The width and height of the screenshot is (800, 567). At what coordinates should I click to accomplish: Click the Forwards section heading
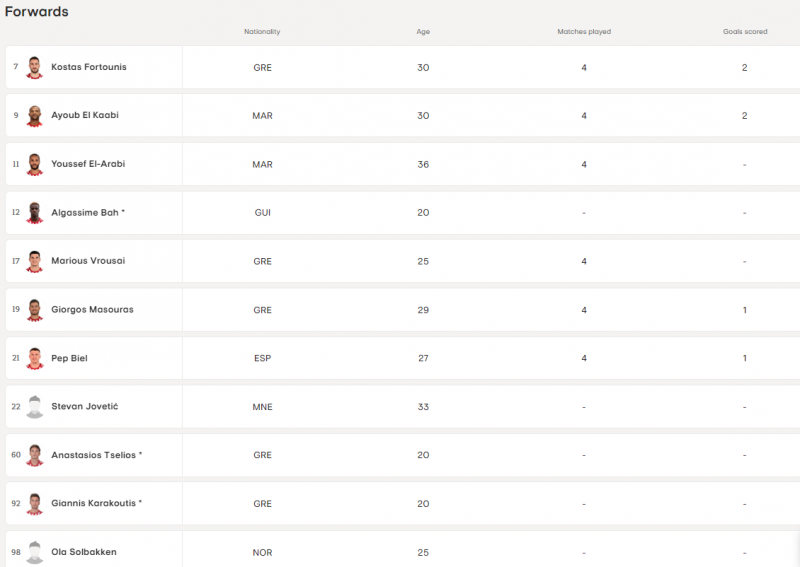tap(37, 12)
